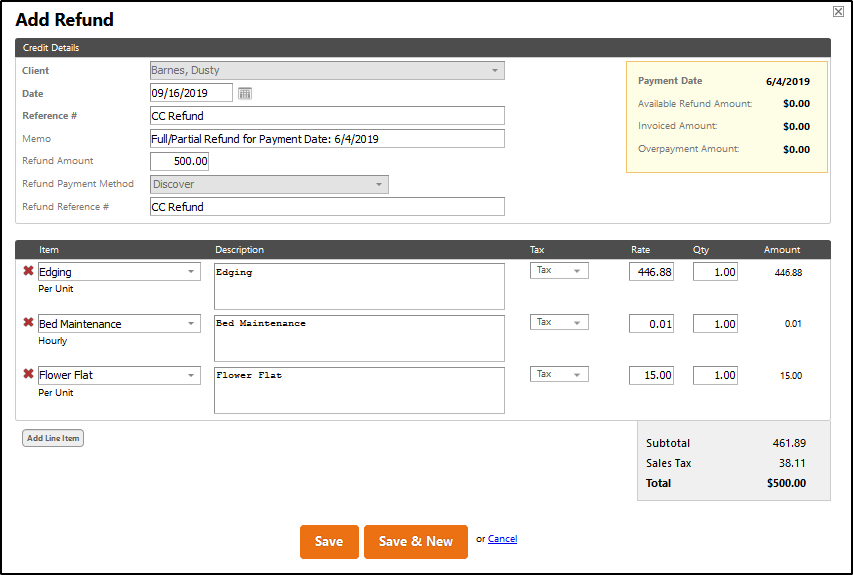Open the Flower Flat item dropdown
This screenshot has height=575, width=853.
(191, 376)
